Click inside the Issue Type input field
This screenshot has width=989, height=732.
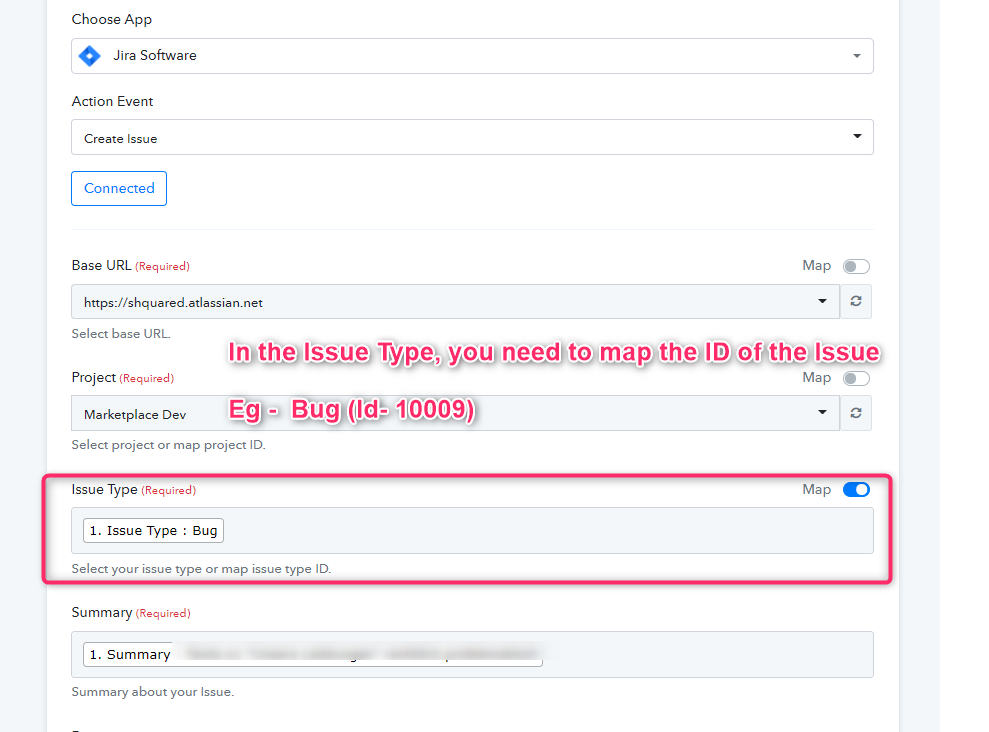472,531
